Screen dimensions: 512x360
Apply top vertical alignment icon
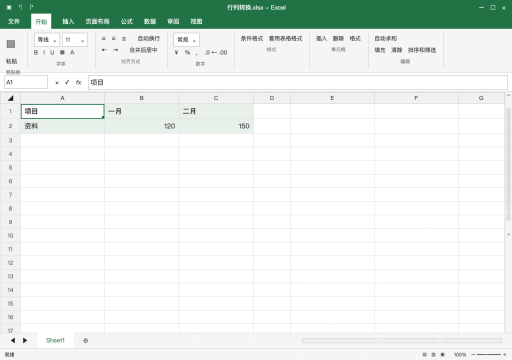104,39
